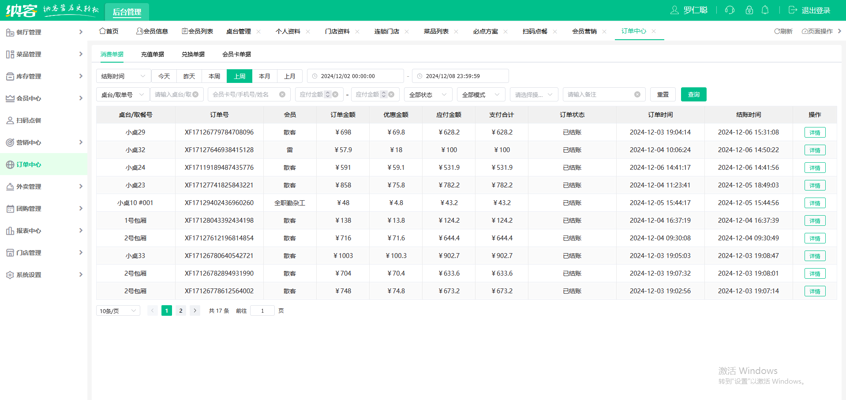This screenshot has height=400, width=846.
Task: Close the 桌台管理 tab
Action: click(x=258, y=32)
